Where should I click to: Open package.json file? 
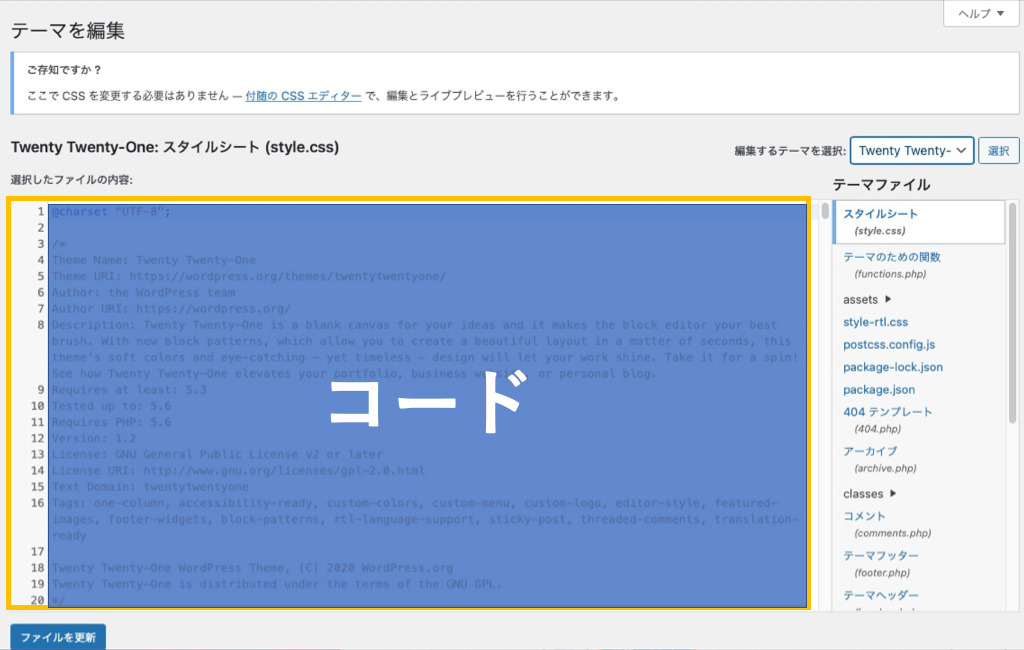point(879,389)
